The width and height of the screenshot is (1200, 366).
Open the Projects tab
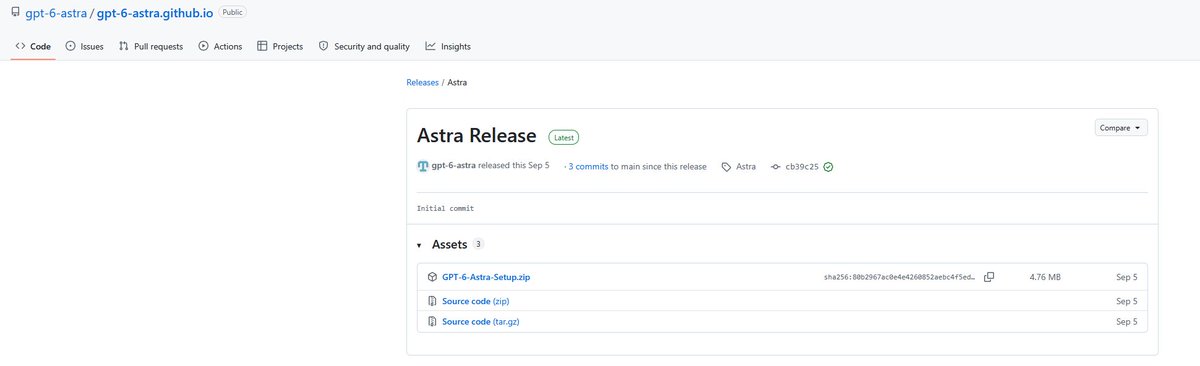point(280,46)
